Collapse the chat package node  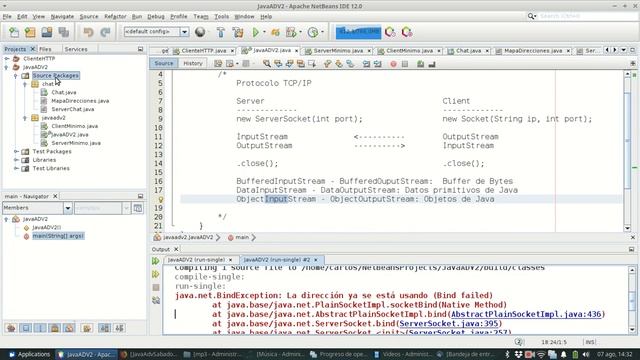tap(24, 84)
